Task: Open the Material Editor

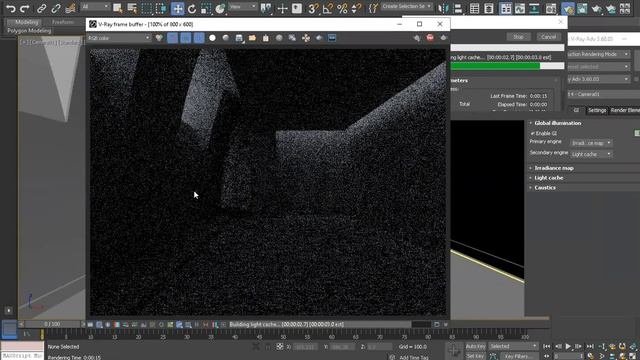Action: (x=551, y=8)
